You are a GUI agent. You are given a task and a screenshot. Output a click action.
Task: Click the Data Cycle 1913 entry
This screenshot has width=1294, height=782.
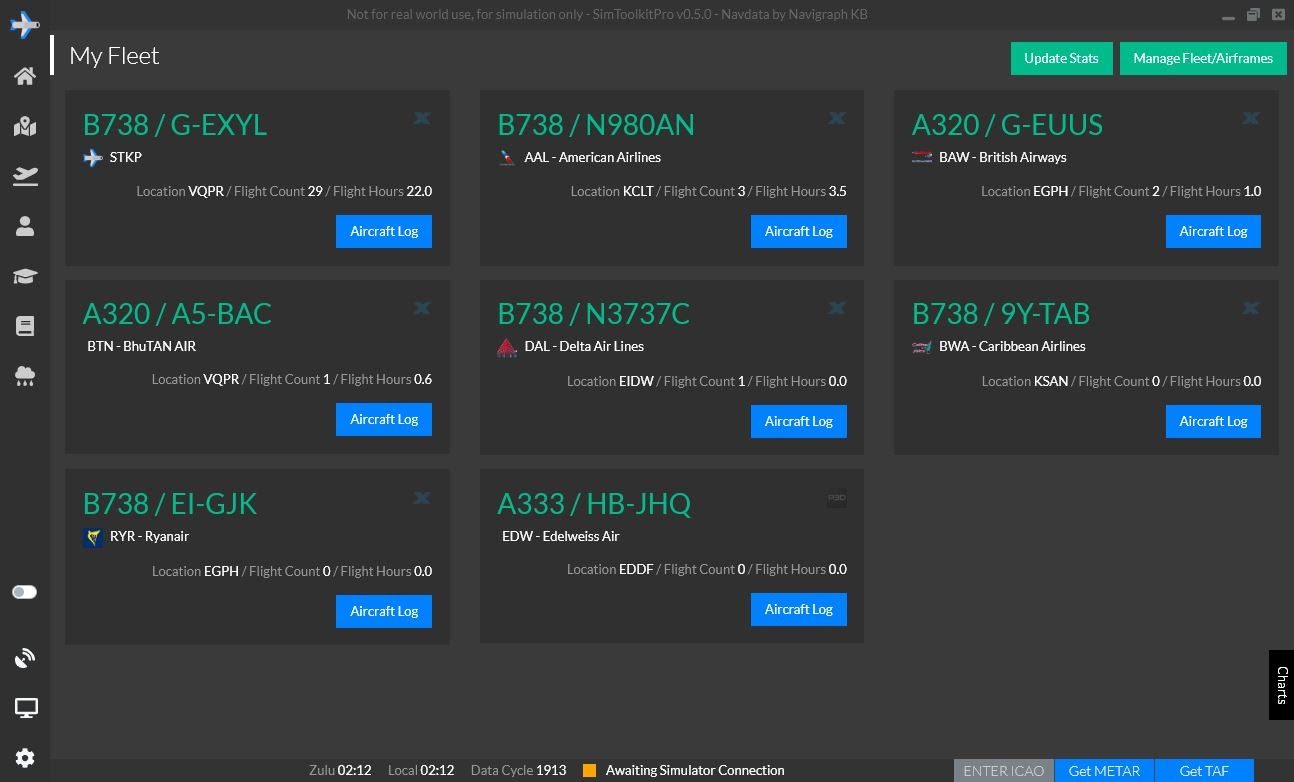[519, 771]
